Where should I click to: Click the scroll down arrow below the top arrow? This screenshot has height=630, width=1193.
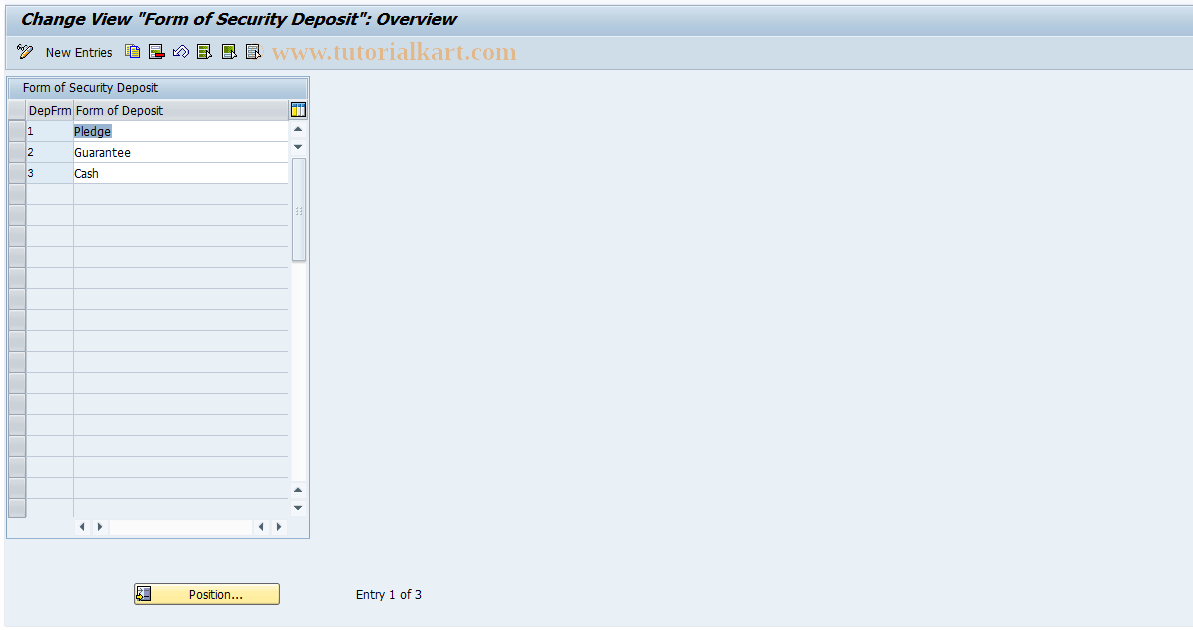298,147
